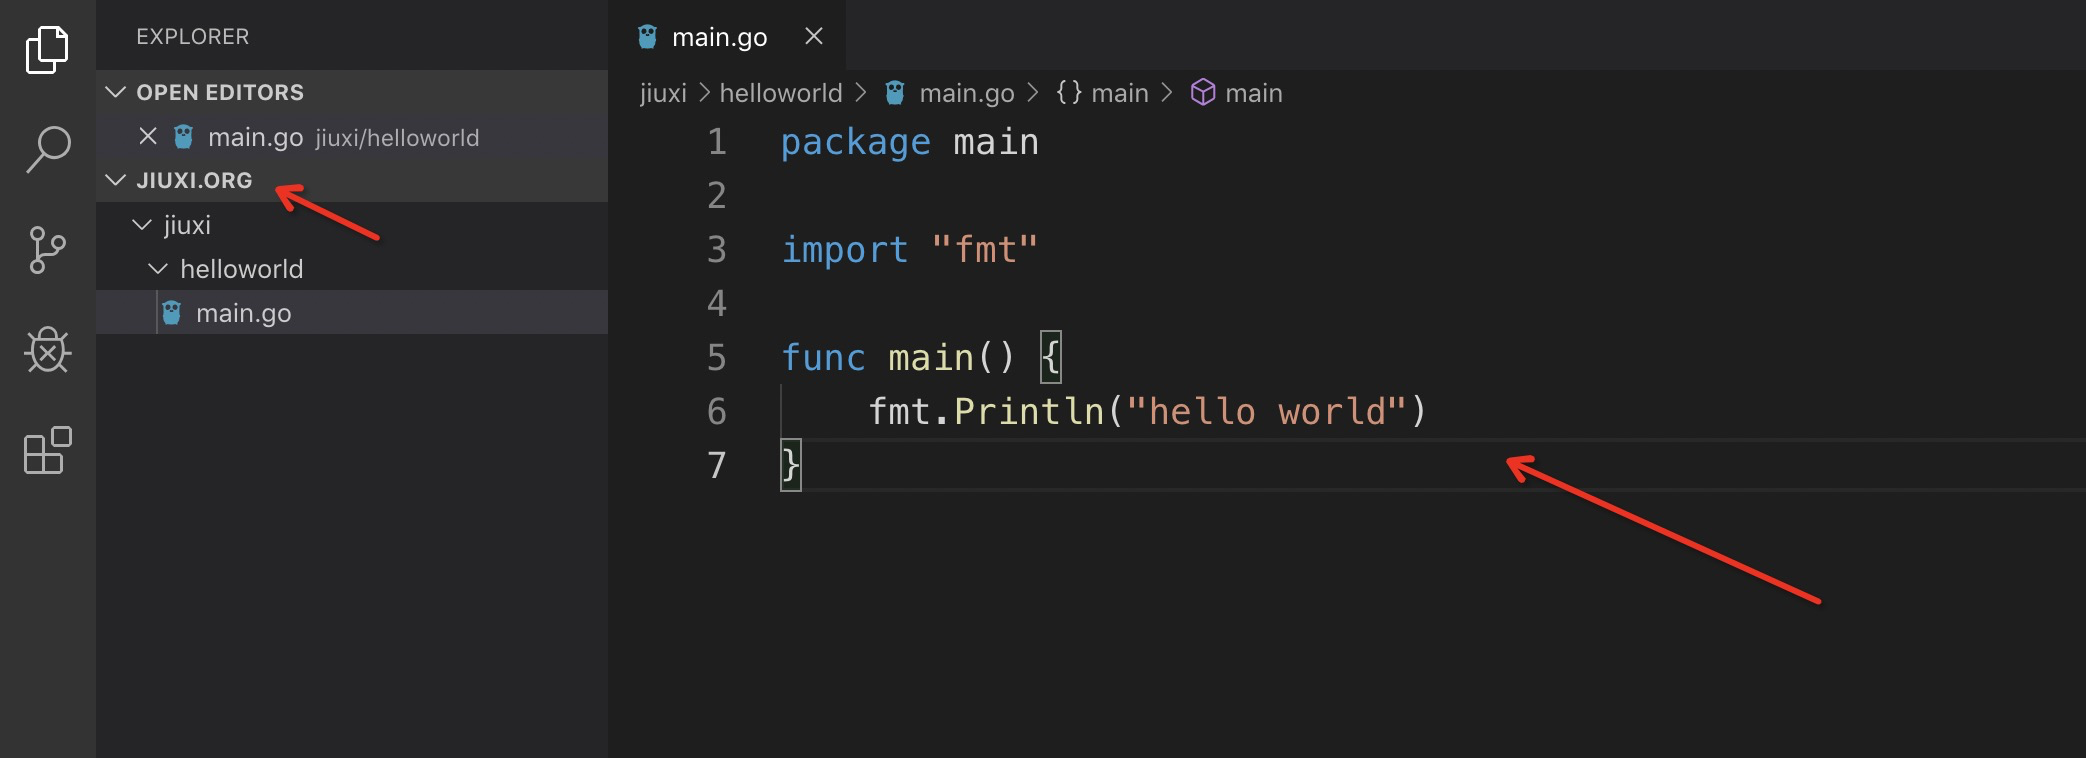Click the EXPLORER panel title

coord(193,37)
